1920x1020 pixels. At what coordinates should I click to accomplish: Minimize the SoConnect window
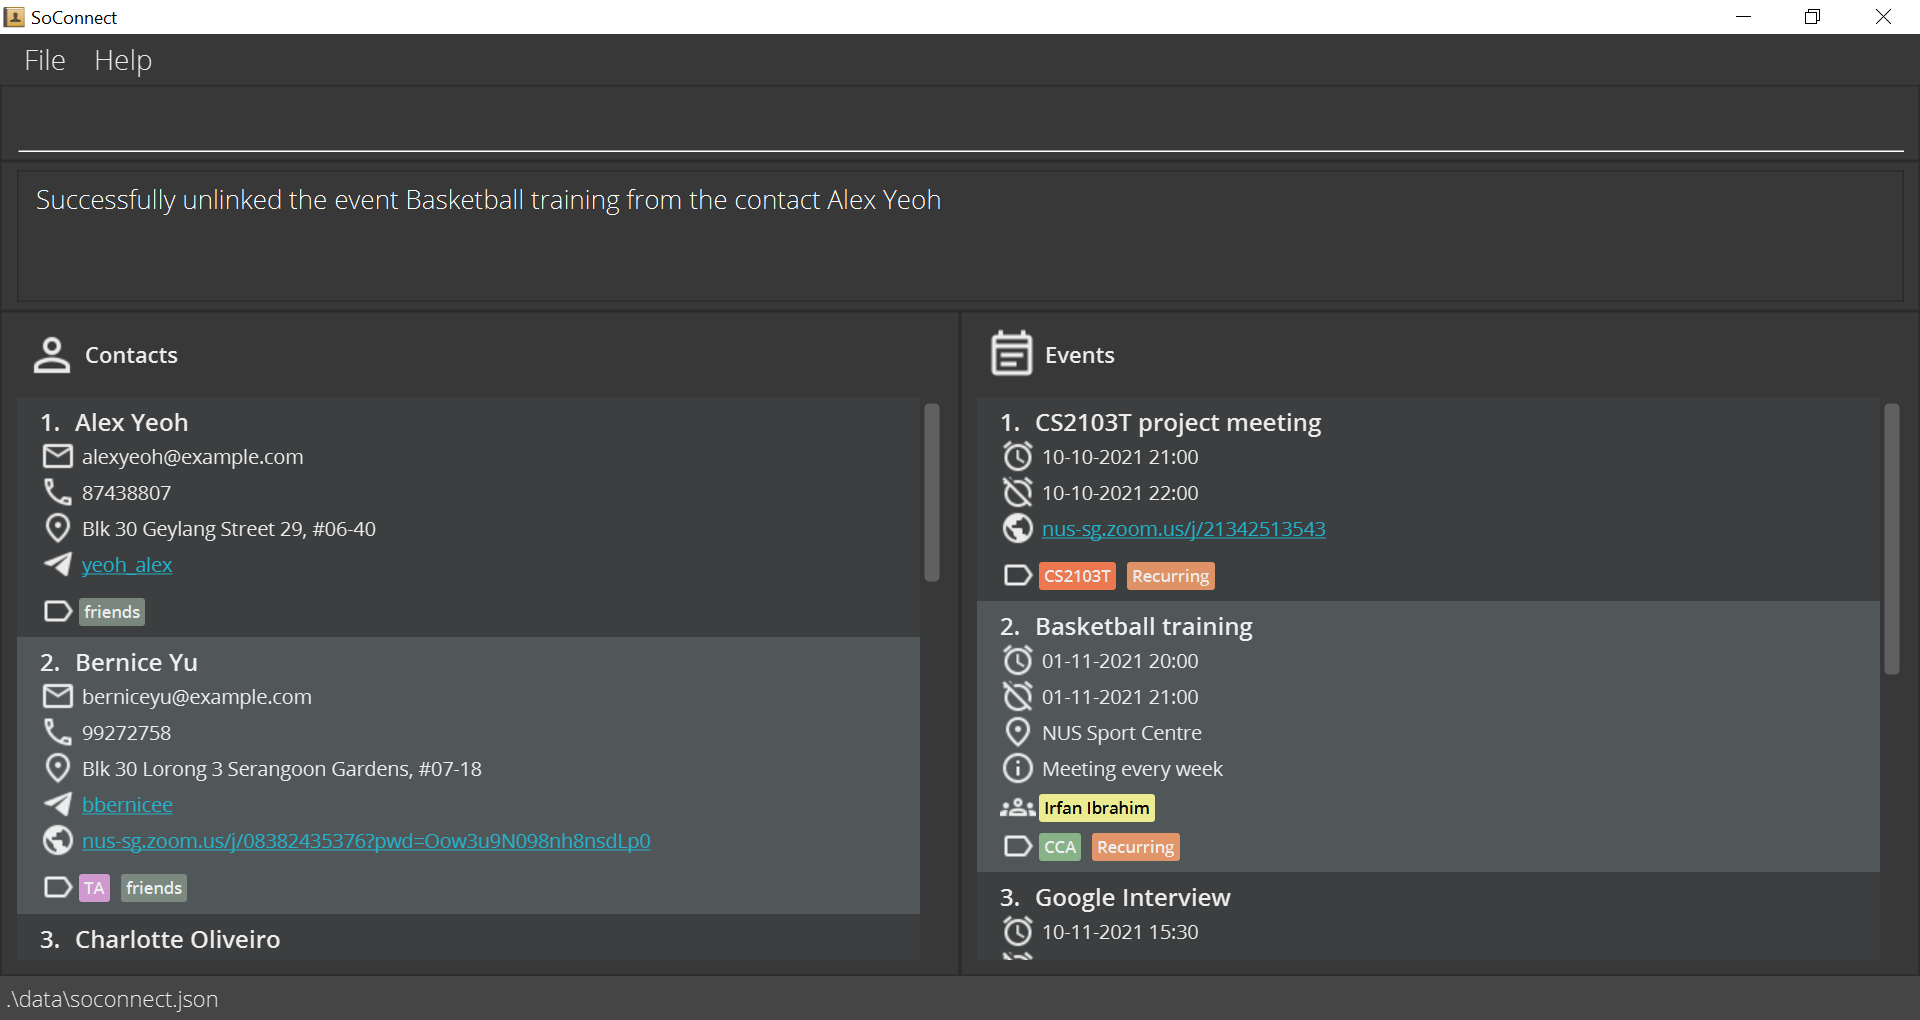tap(1743, 17)
